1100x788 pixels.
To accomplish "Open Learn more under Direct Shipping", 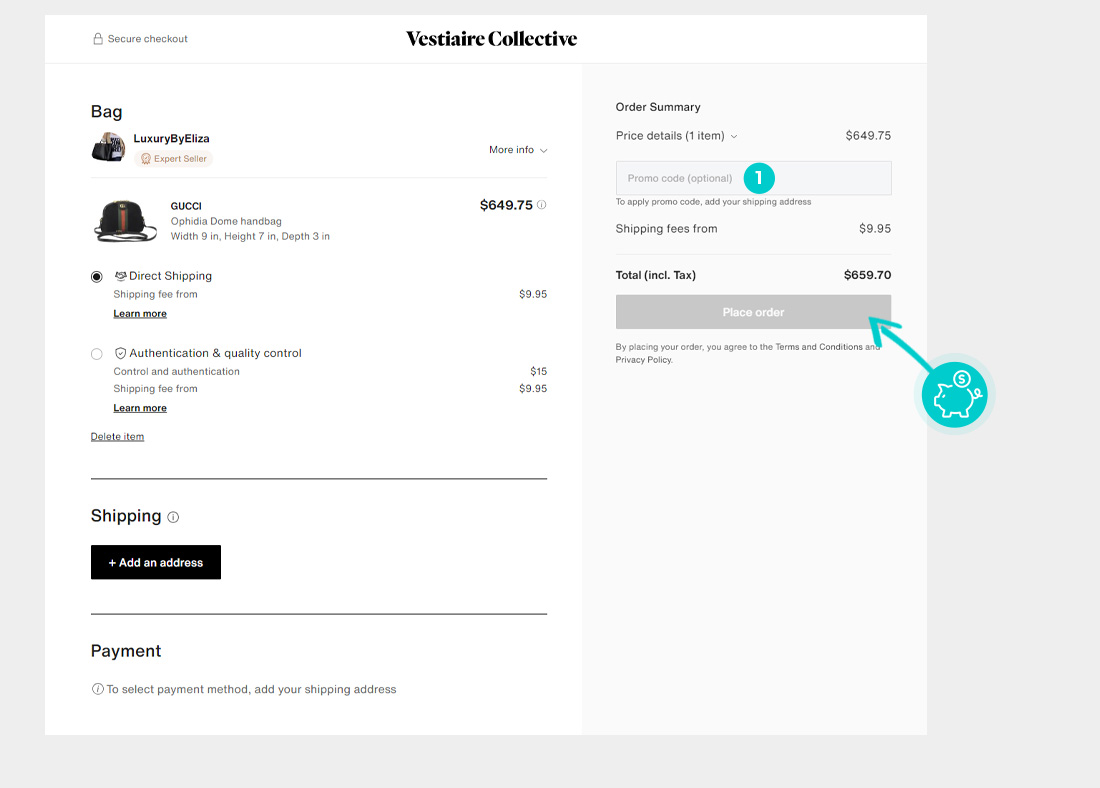I will [x=140, y=314].
